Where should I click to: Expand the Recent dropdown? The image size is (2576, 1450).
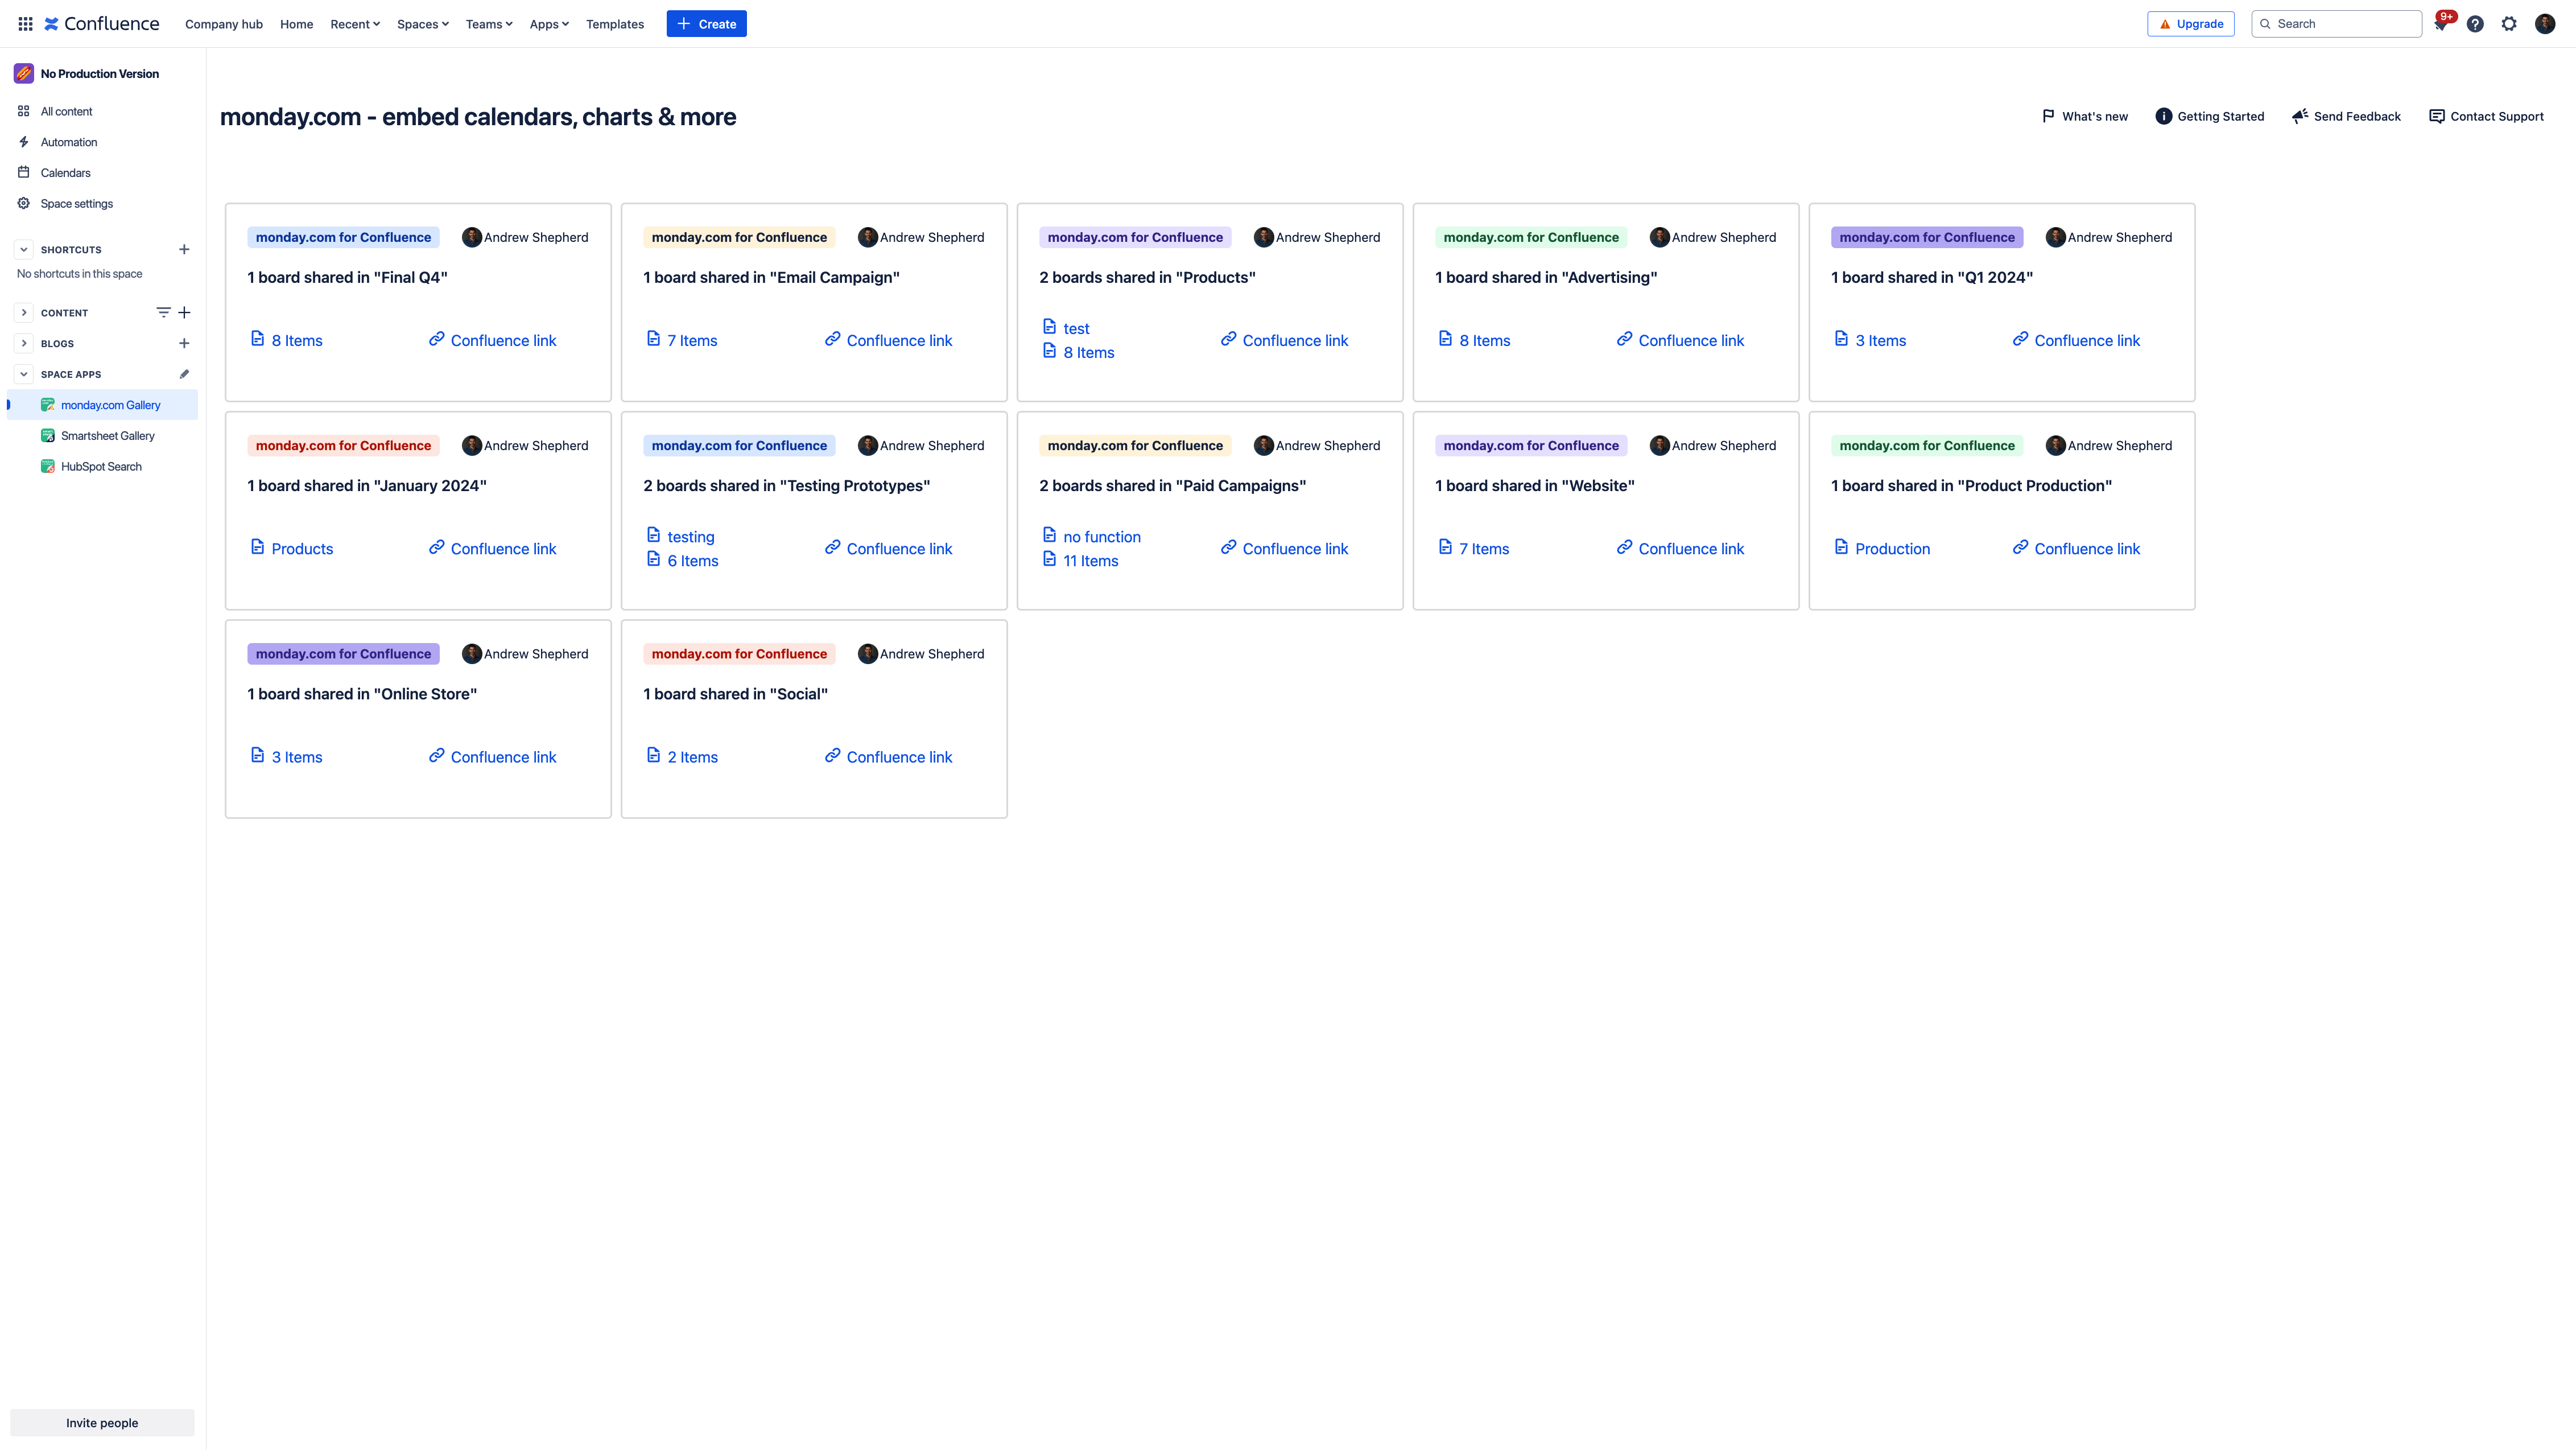355,24
